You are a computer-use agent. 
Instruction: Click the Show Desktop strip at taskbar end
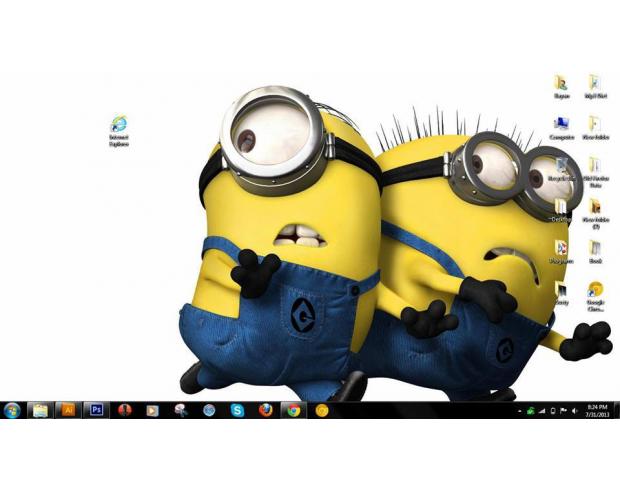point(617,410)
